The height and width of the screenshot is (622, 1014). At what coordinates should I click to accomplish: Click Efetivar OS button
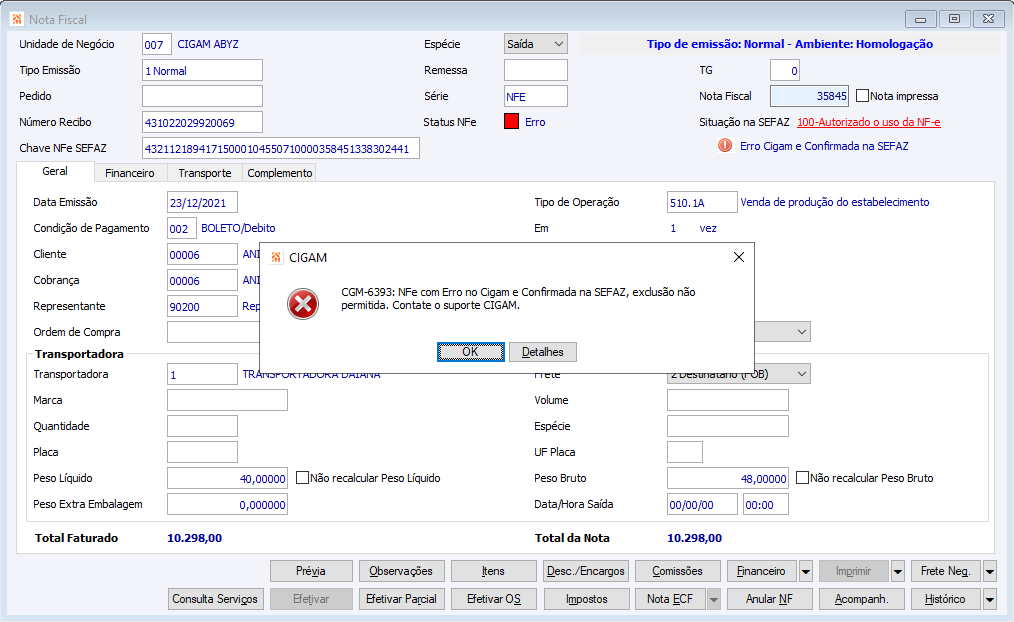point(493,599)
